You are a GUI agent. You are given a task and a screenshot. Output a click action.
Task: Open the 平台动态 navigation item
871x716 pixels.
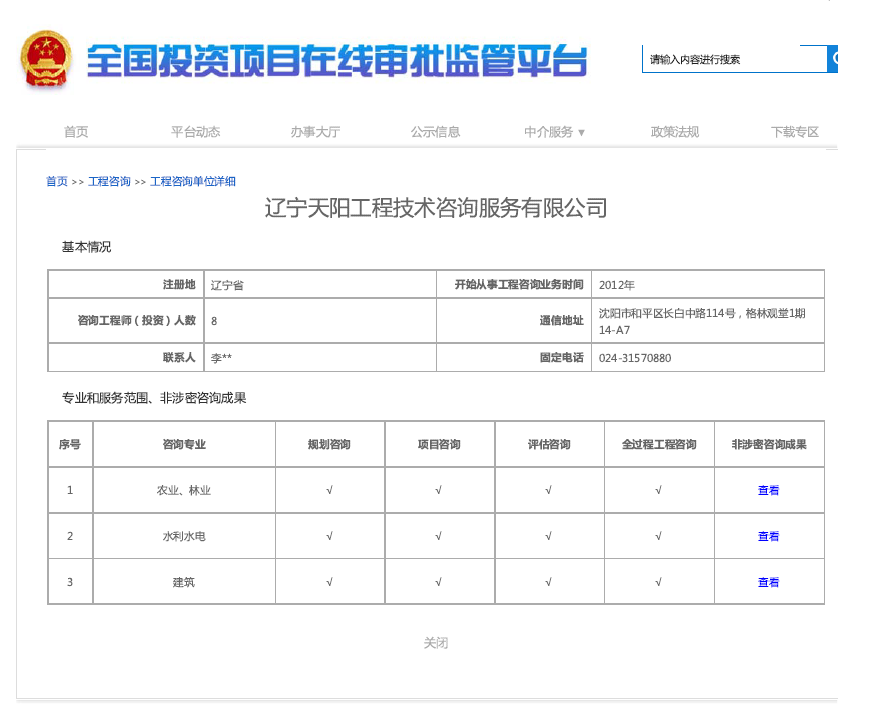(196, 132)
